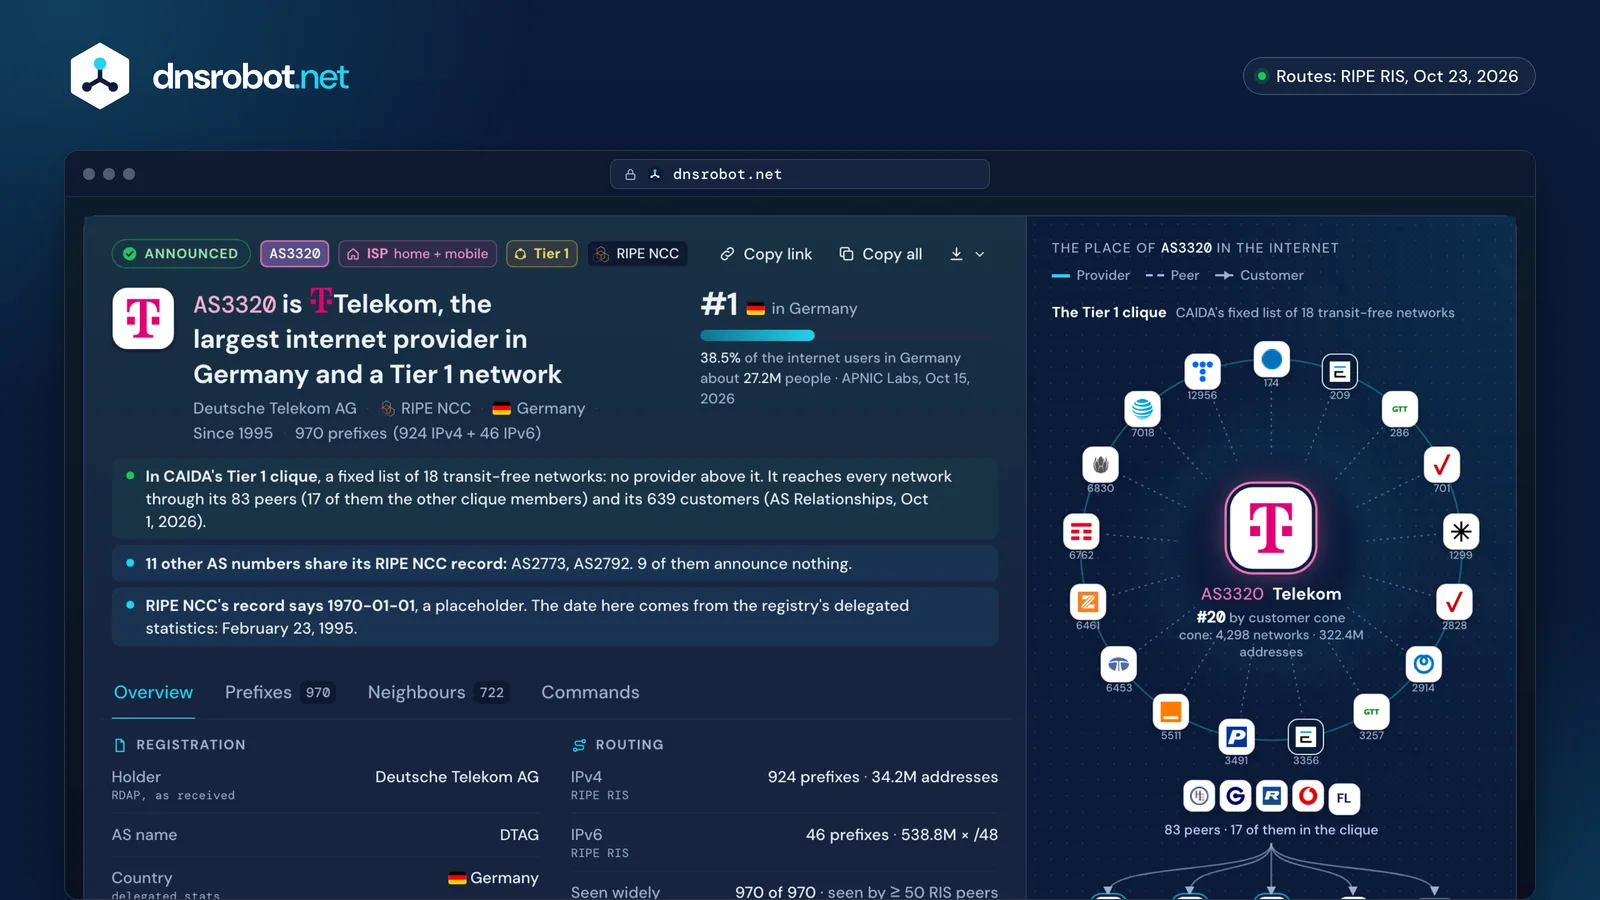Select the Tata AS 6453 node
1600x900 pixels.
[x=1118, y=664]
